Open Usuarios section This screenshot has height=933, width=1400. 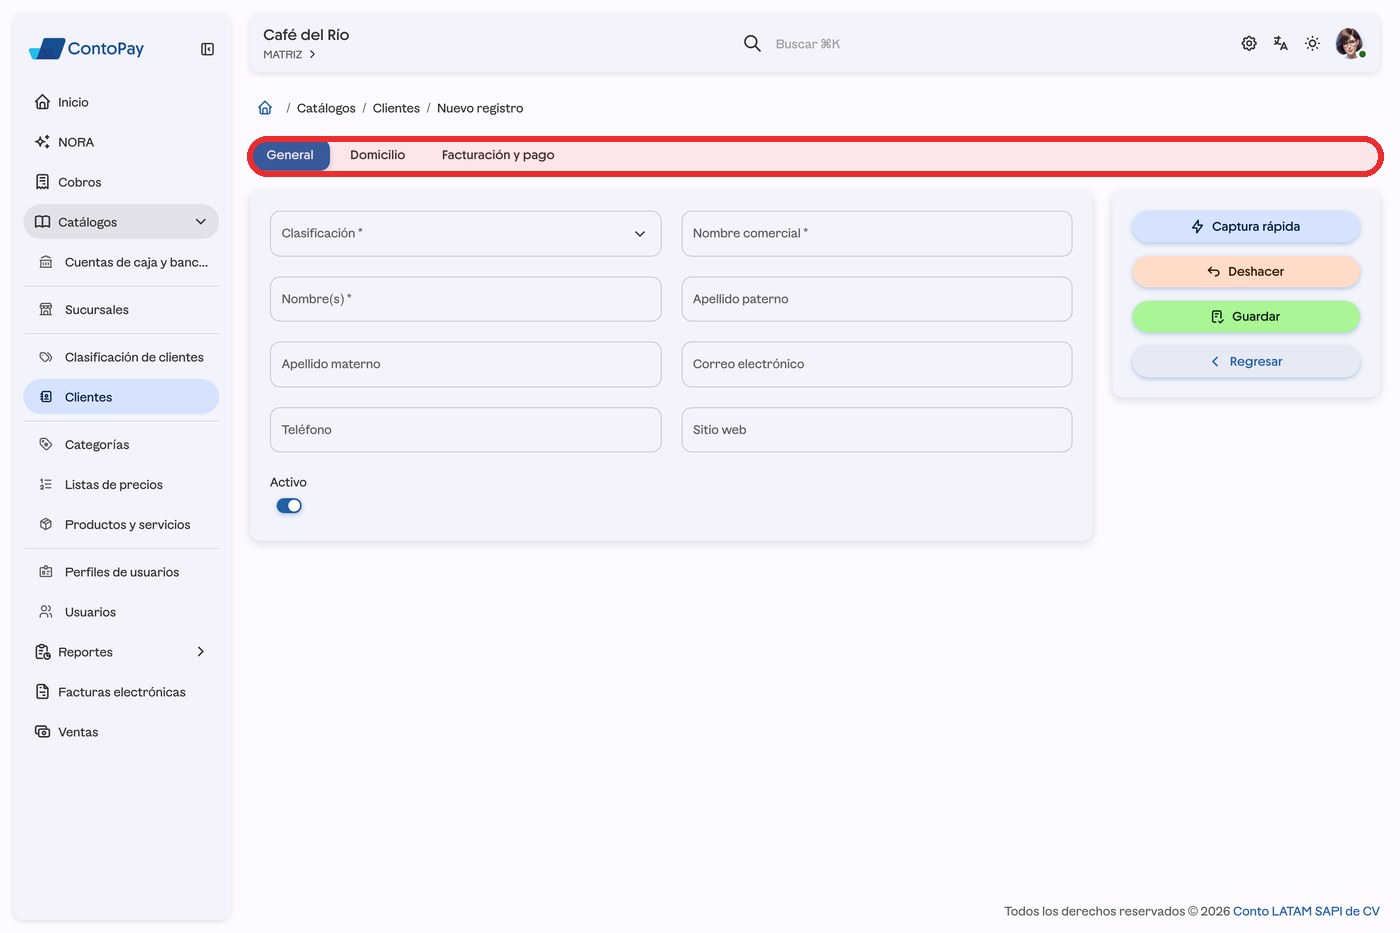121,612
